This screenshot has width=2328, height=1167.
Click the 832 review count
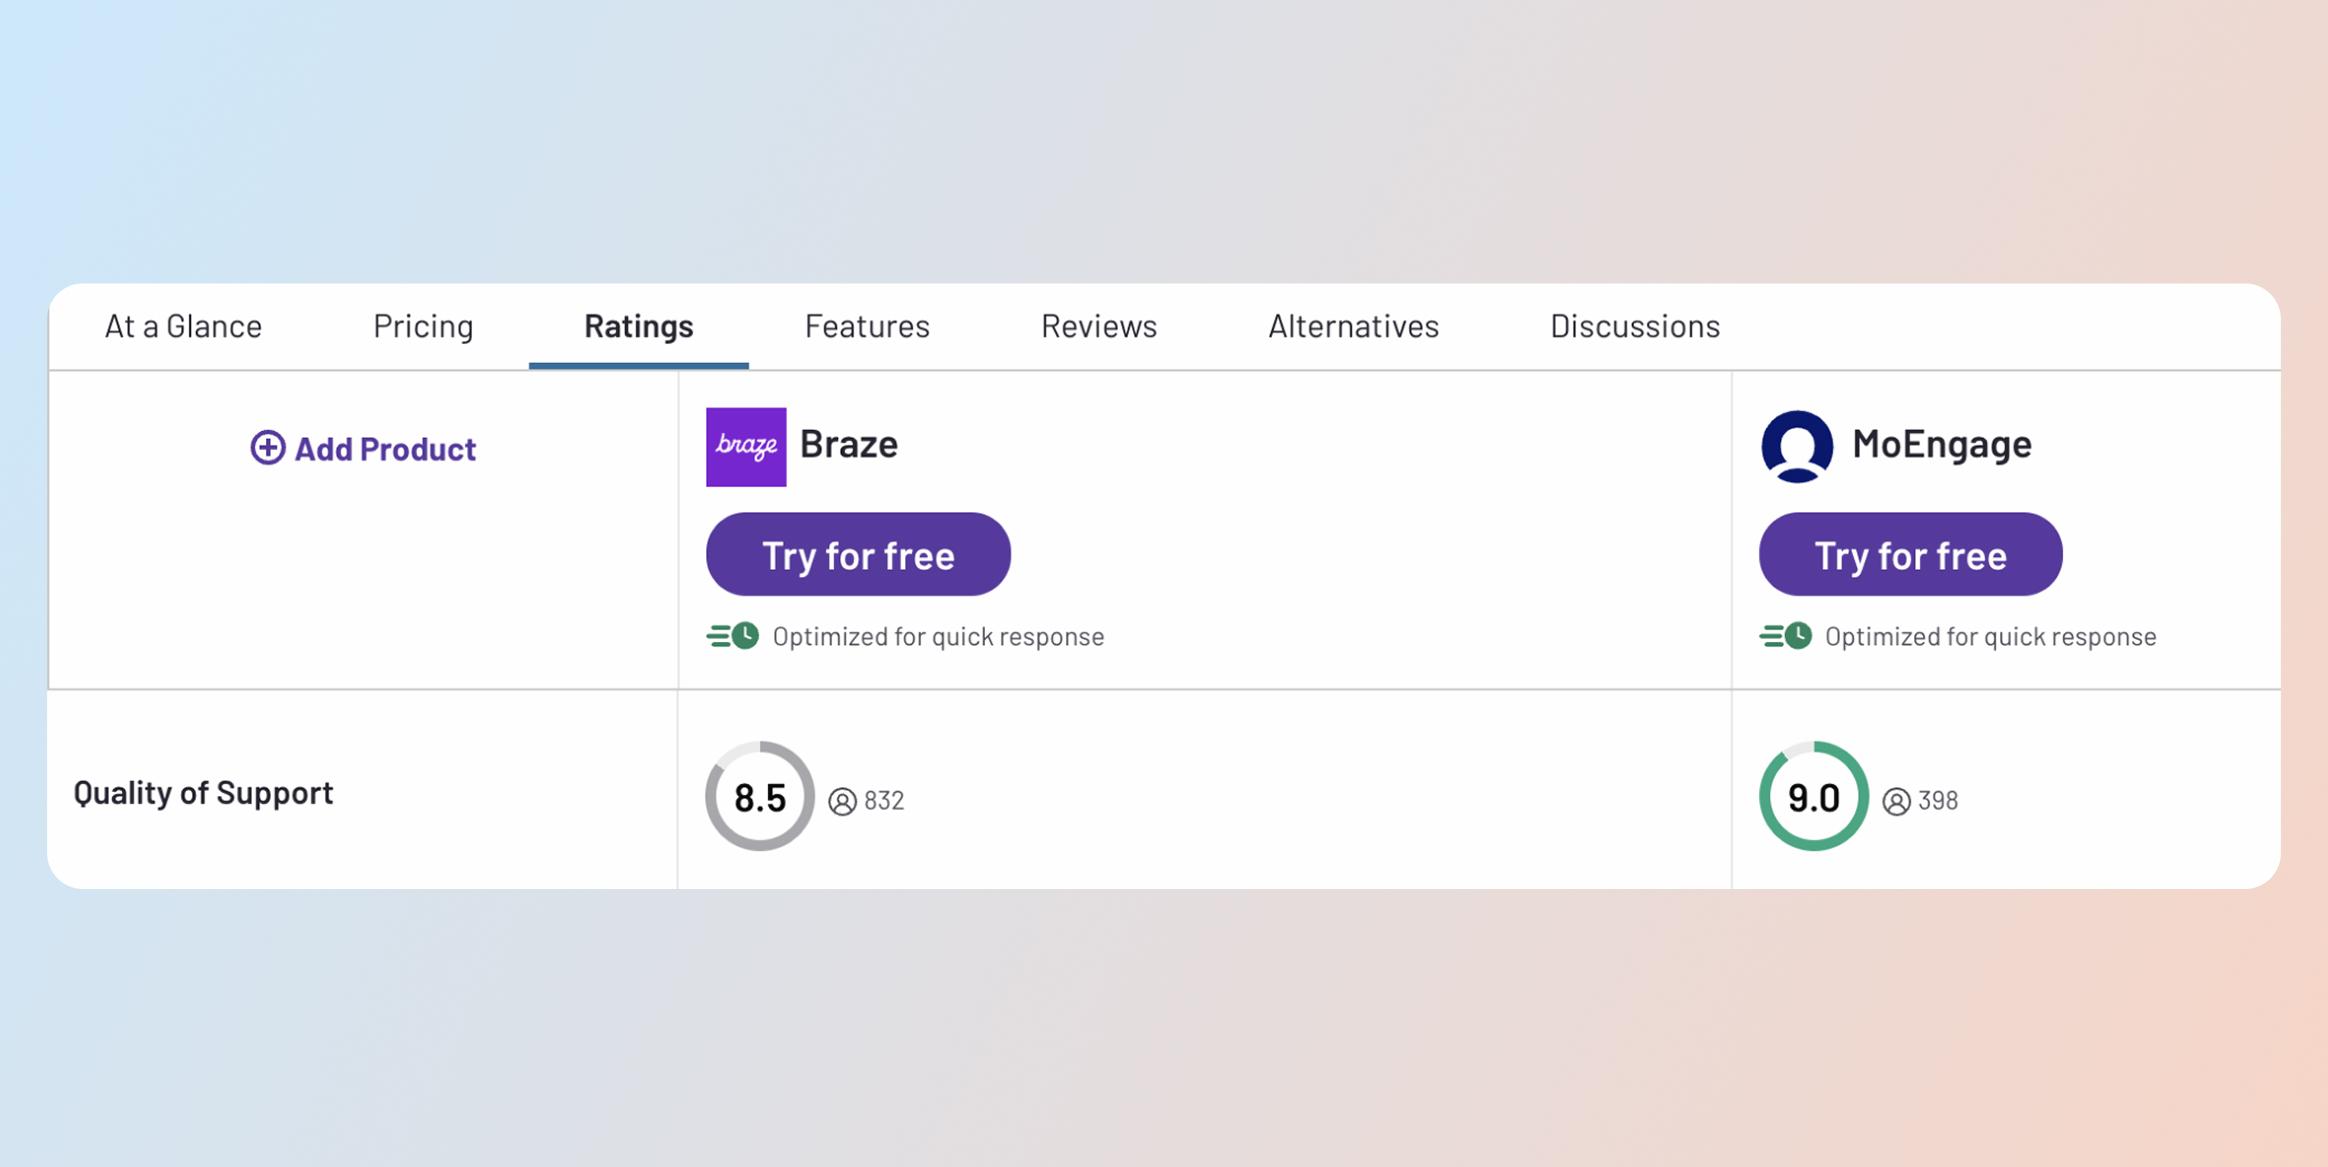[884, 801]
